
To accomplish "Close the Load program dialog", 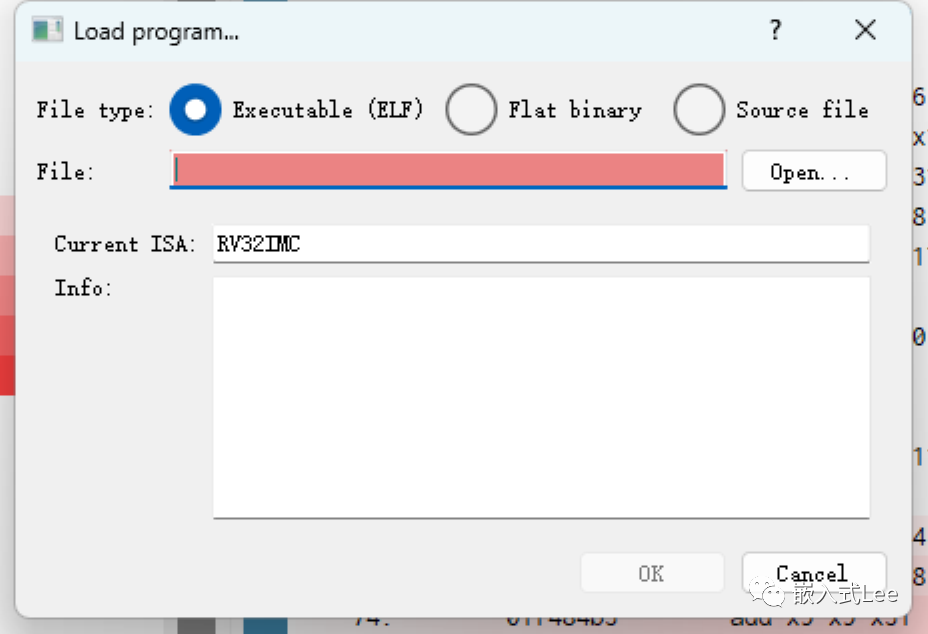I will tap(865, 30).
